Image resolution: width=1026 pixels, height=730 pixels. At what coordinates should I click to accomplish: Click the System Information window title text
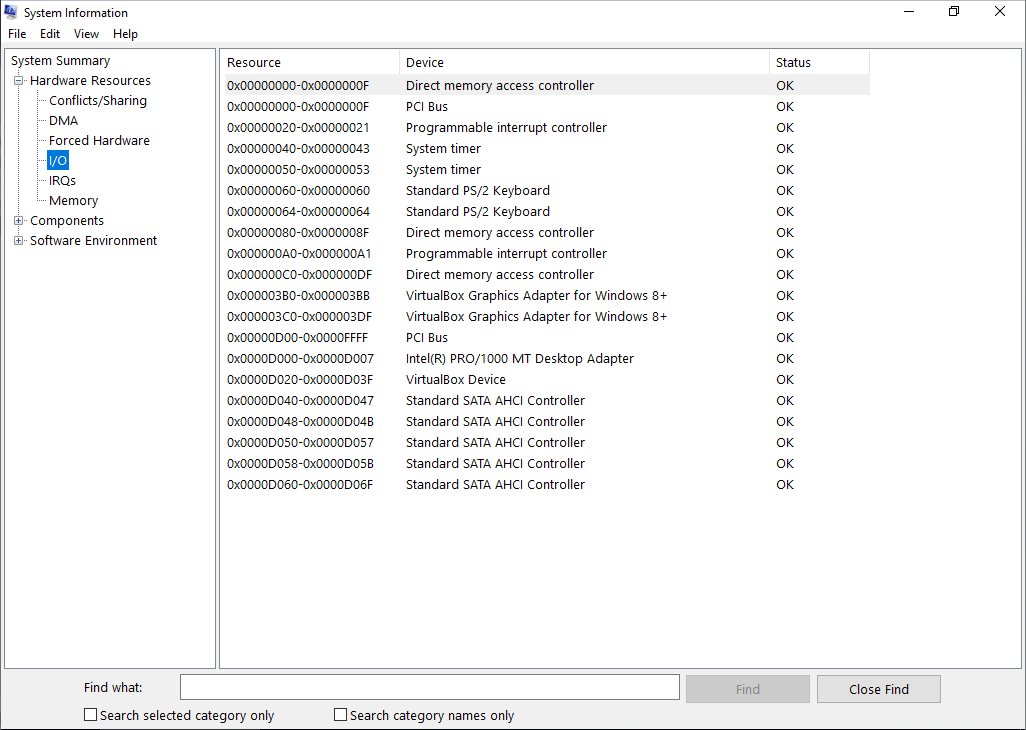(76, 12)
